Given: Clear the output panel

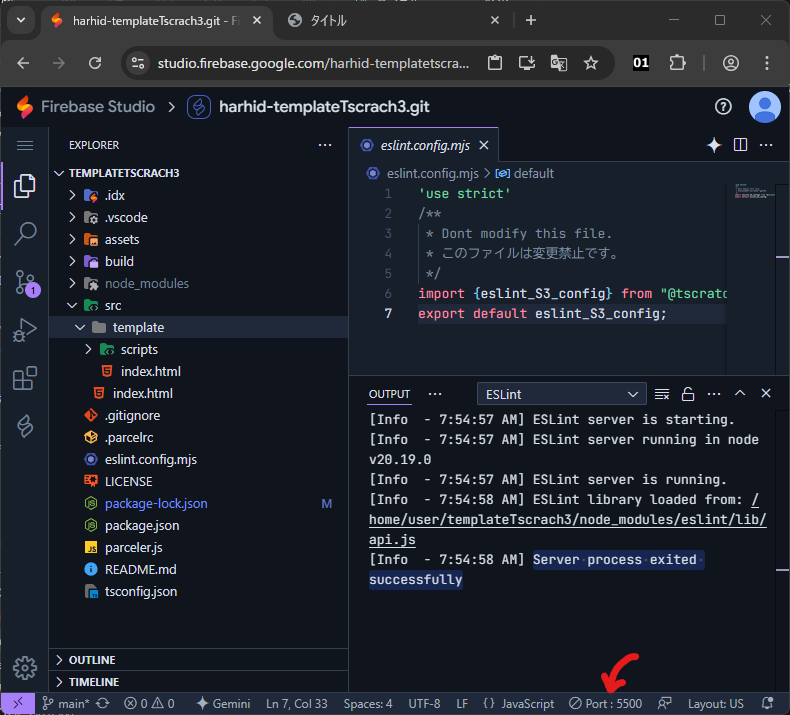Looking at the screenshot, I should click(x=662, y=394).
